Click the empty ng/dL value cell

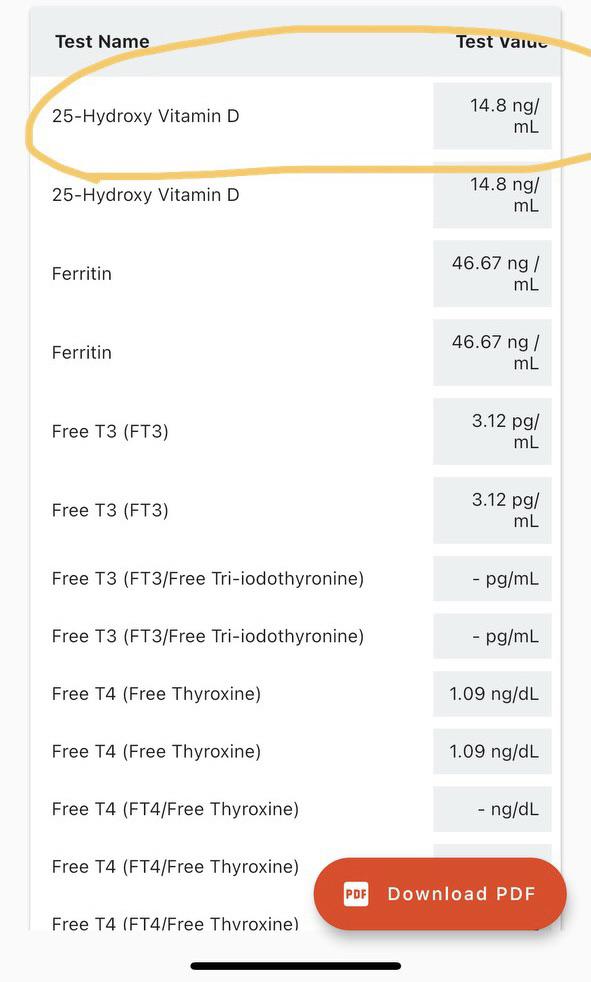(492, 809)
